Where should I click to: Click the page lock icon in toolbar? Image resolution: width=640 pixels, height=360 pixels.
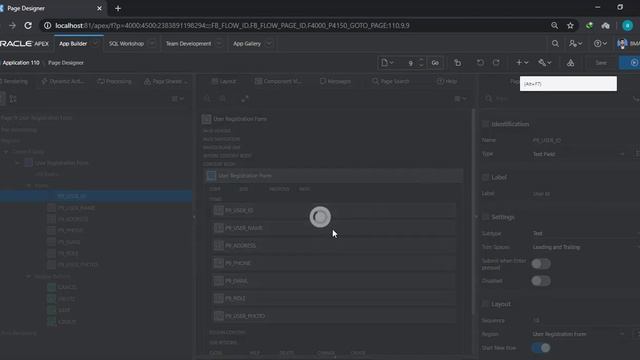[458, 63]
